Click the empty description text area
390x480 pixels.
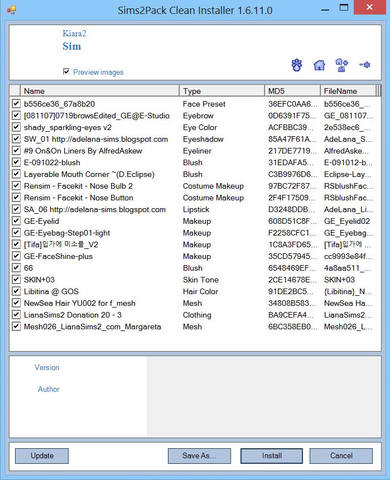(264, 397)
